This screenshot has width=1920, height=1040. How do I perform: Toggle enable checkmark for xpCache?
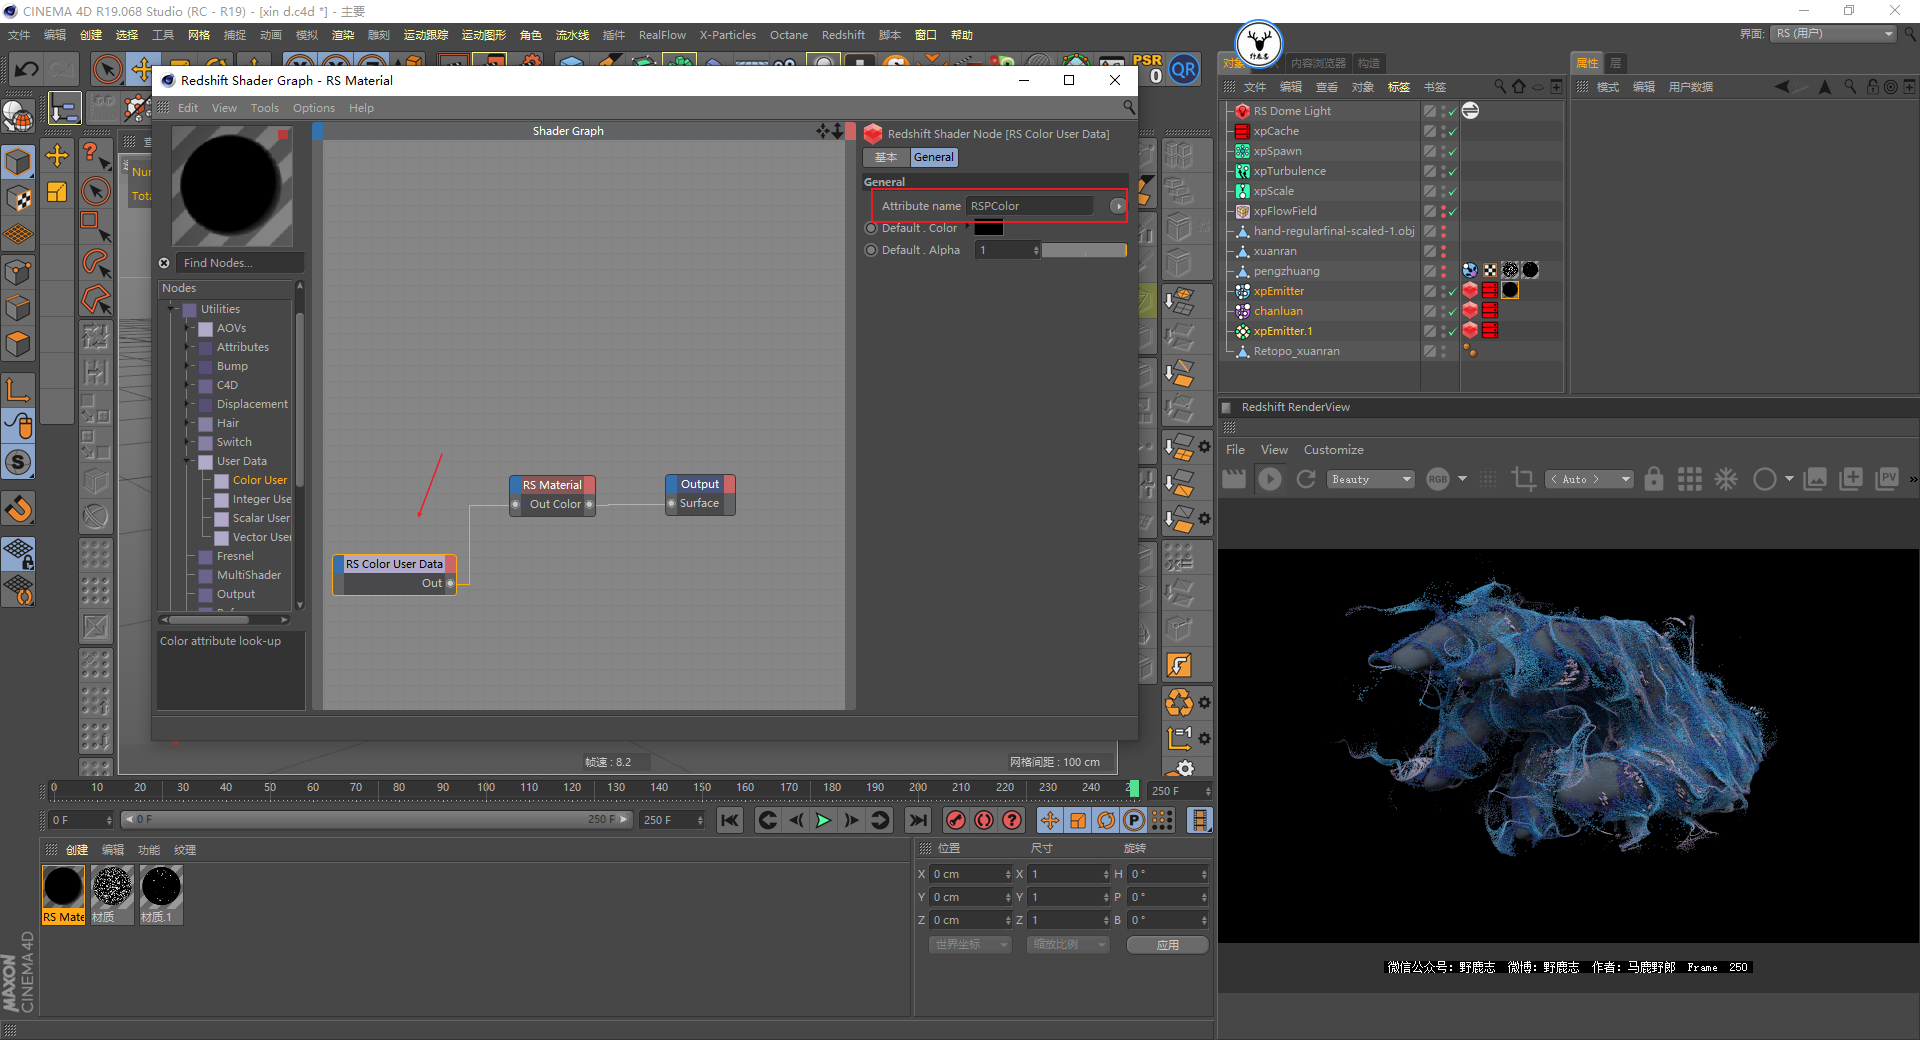1453,131
